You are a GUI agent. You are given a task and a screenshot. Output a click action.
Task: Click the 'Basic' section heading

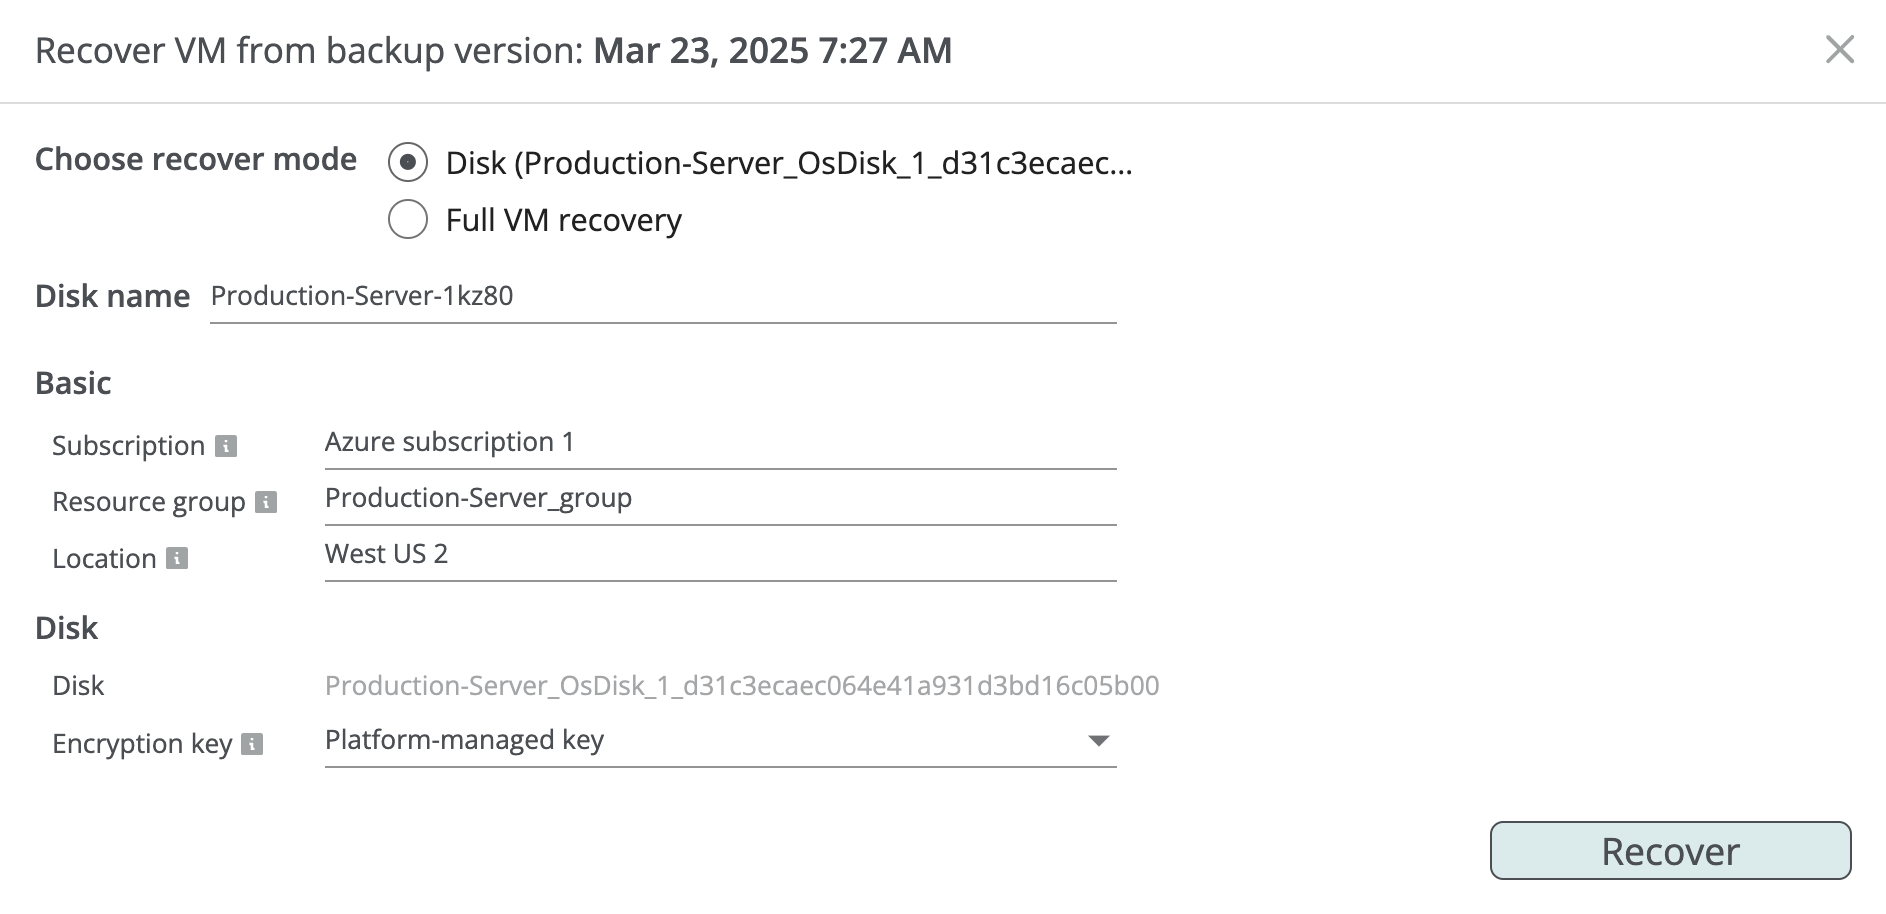(x=73, y=383)
